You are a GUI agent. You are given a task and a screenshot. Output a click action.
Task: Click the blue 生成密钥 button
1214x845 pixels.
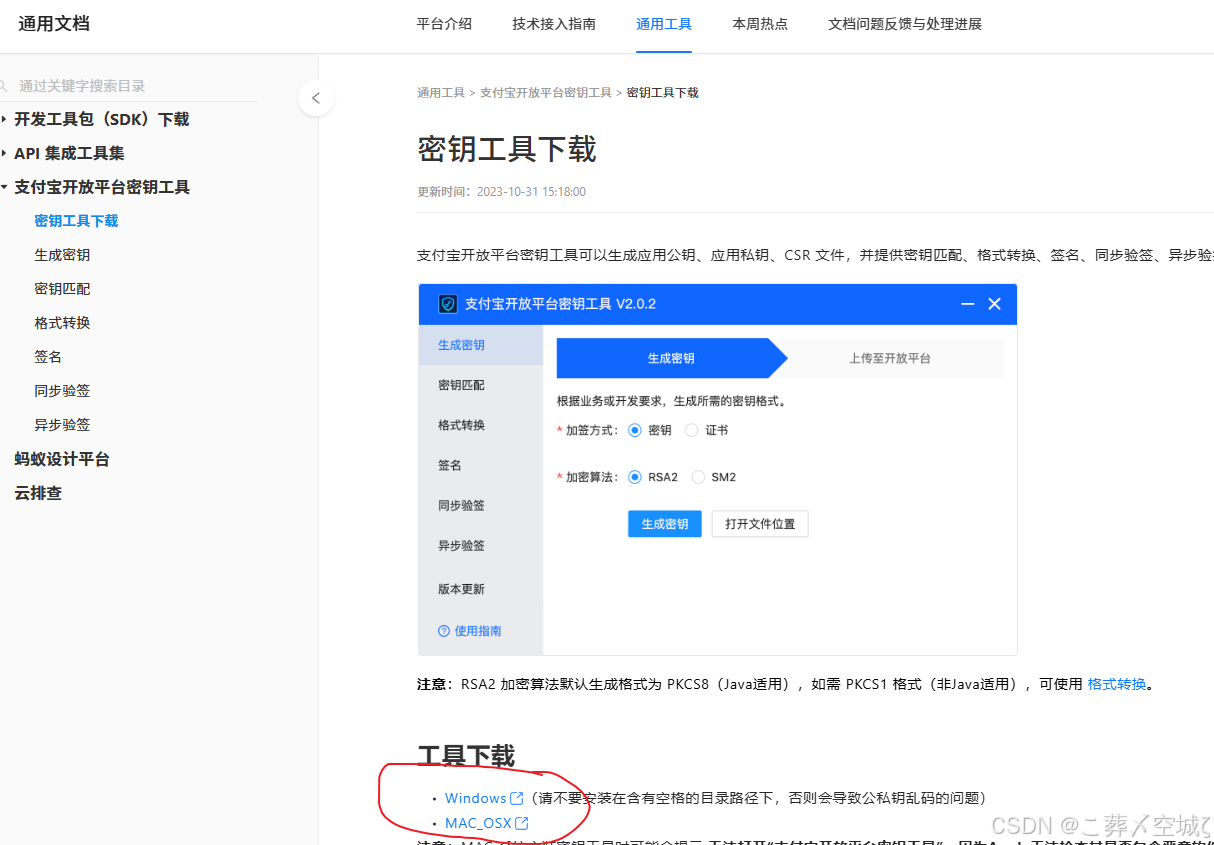[665, 524]
